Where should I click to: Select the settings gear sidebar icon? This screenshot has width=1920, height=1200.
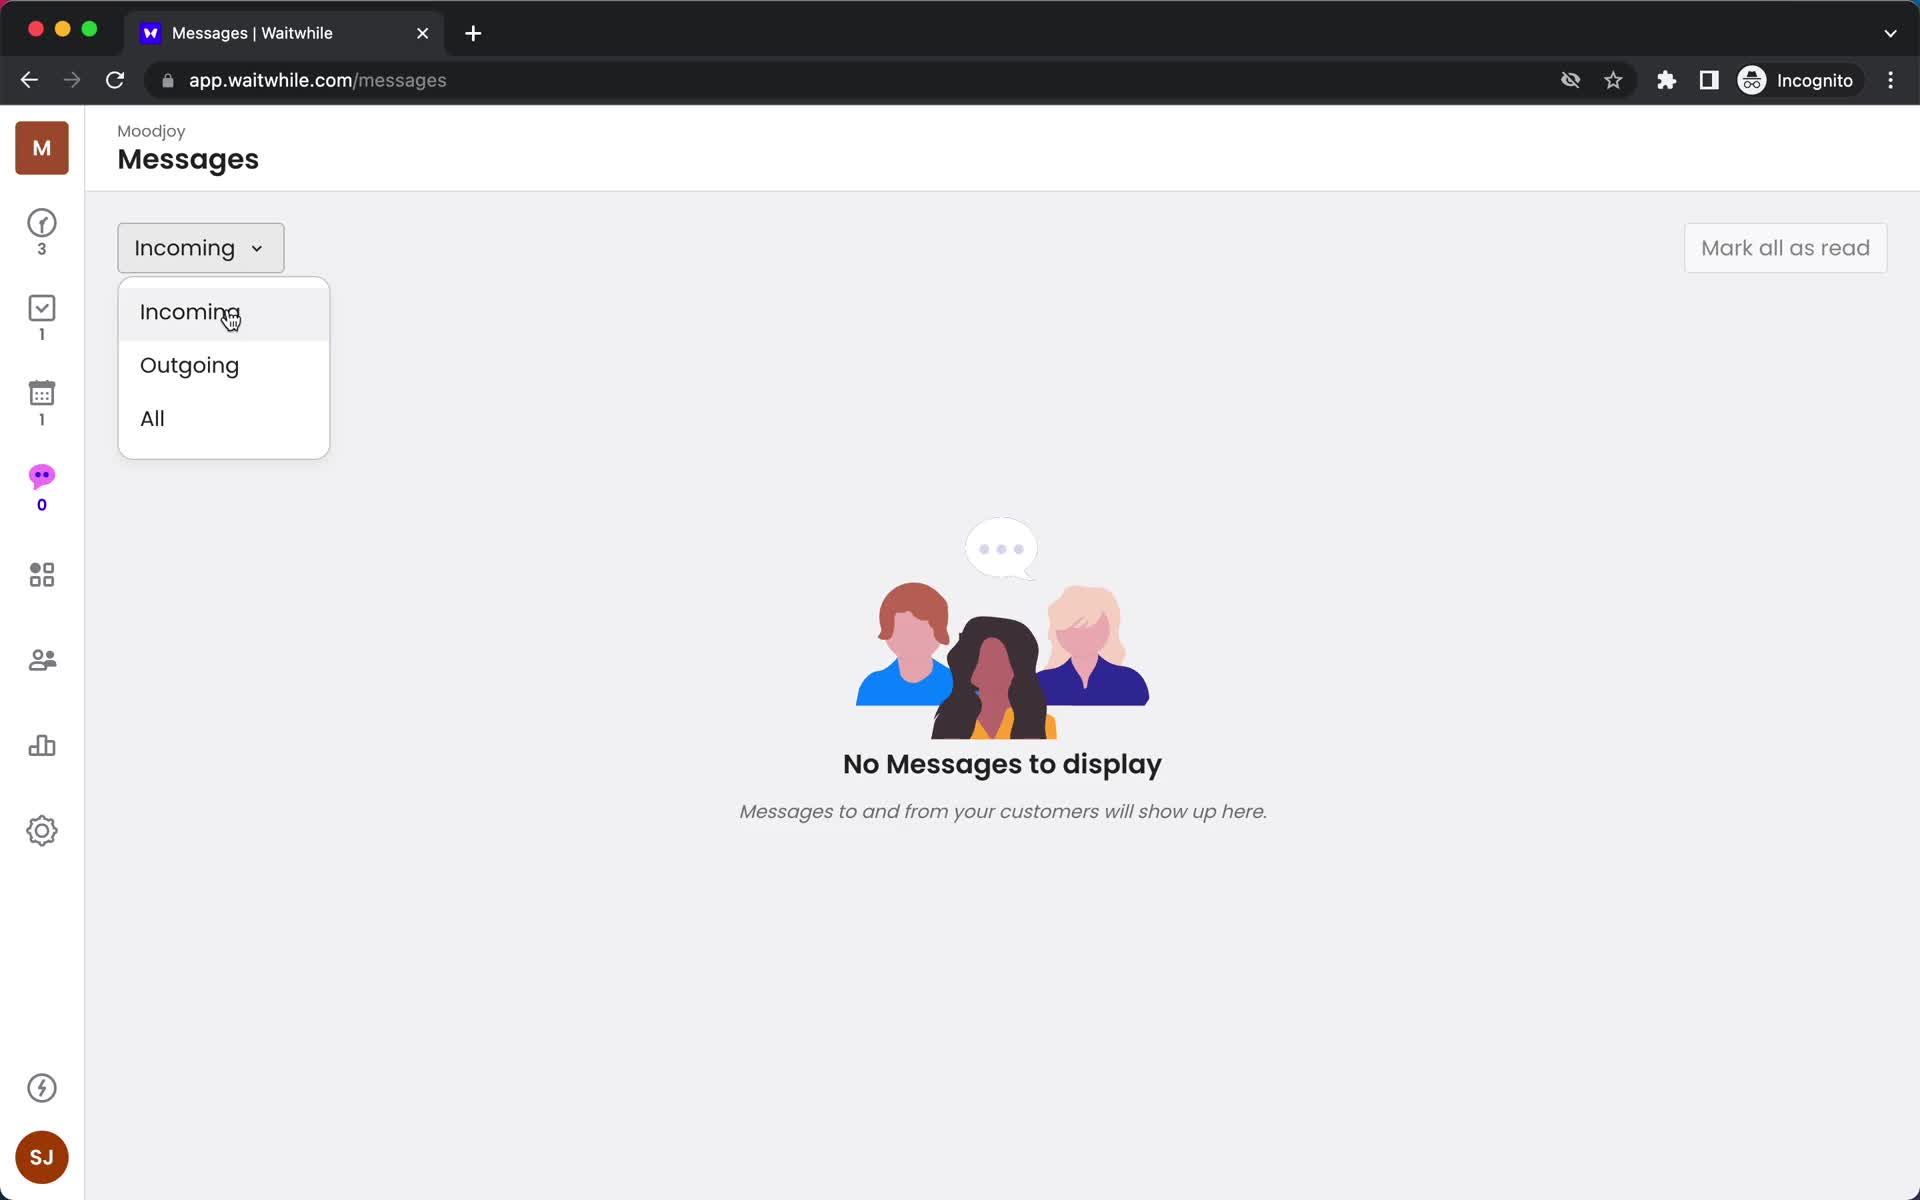pyautogui.click(x=41, y=829)
